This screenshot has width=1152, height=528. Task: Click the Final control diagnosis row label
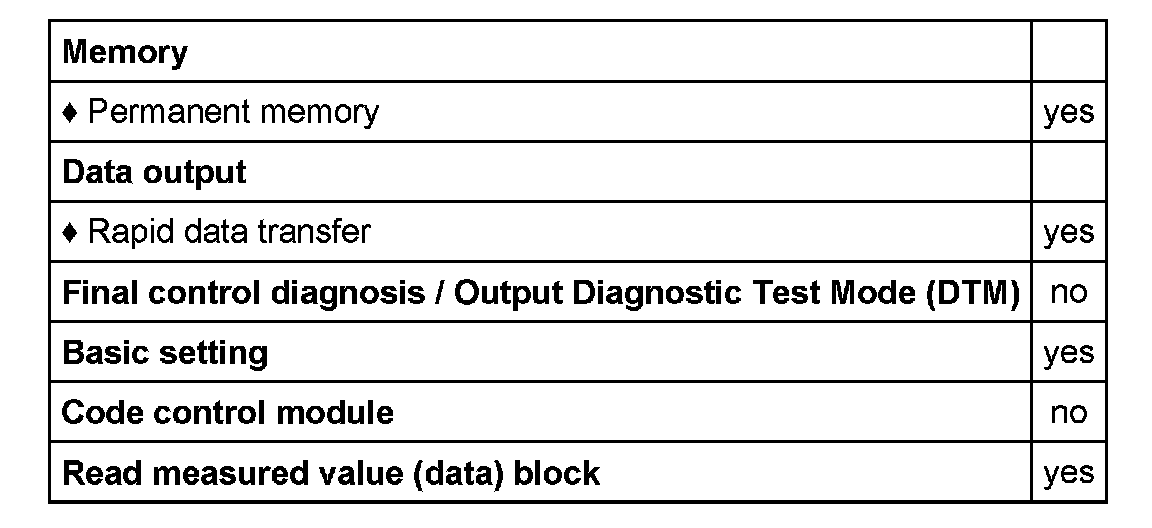click(x=540, y=292)
